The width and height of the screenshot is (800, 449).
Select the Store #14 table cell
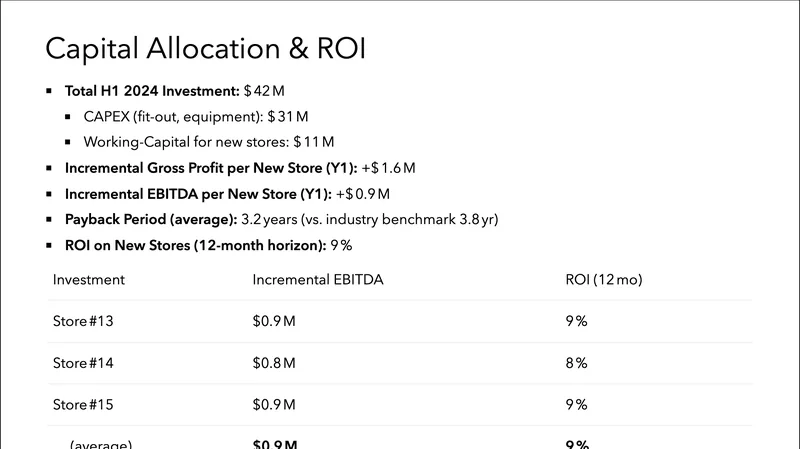point(83,363)
